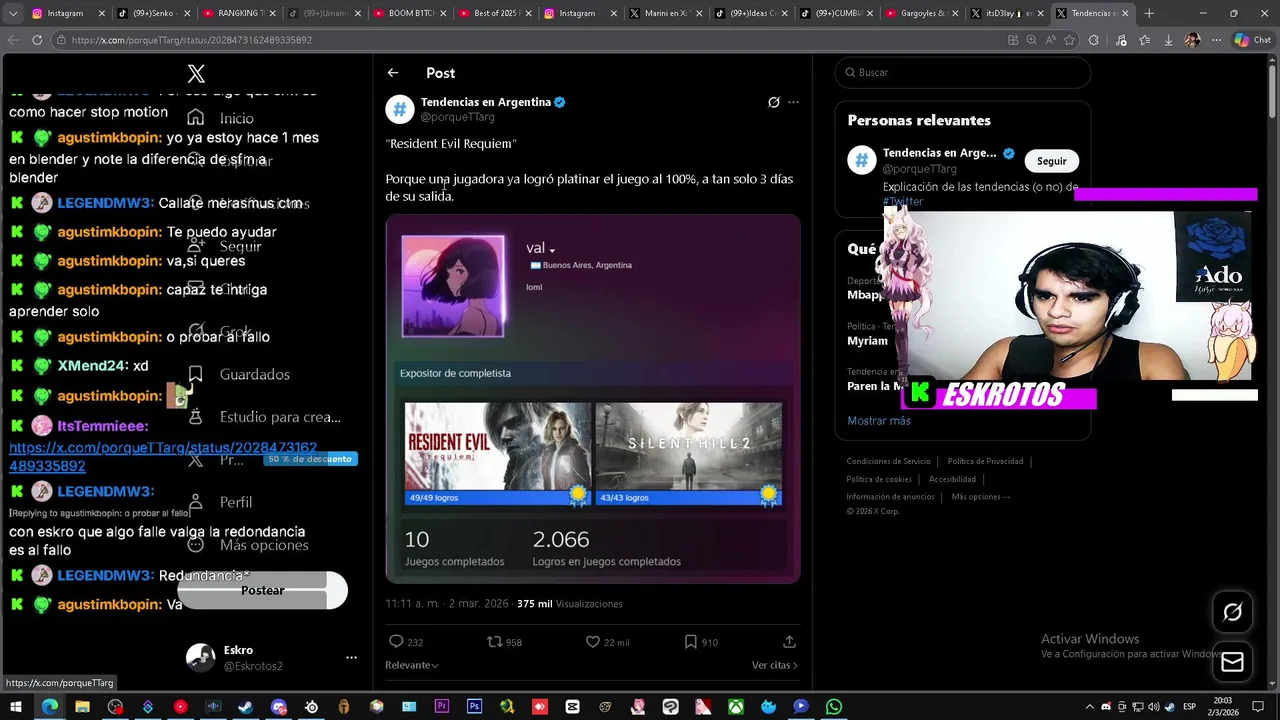Viewport: 1280px width, 720px height.
Task: Bookmark the post (910 icon)
Action: tap(690, 642)
